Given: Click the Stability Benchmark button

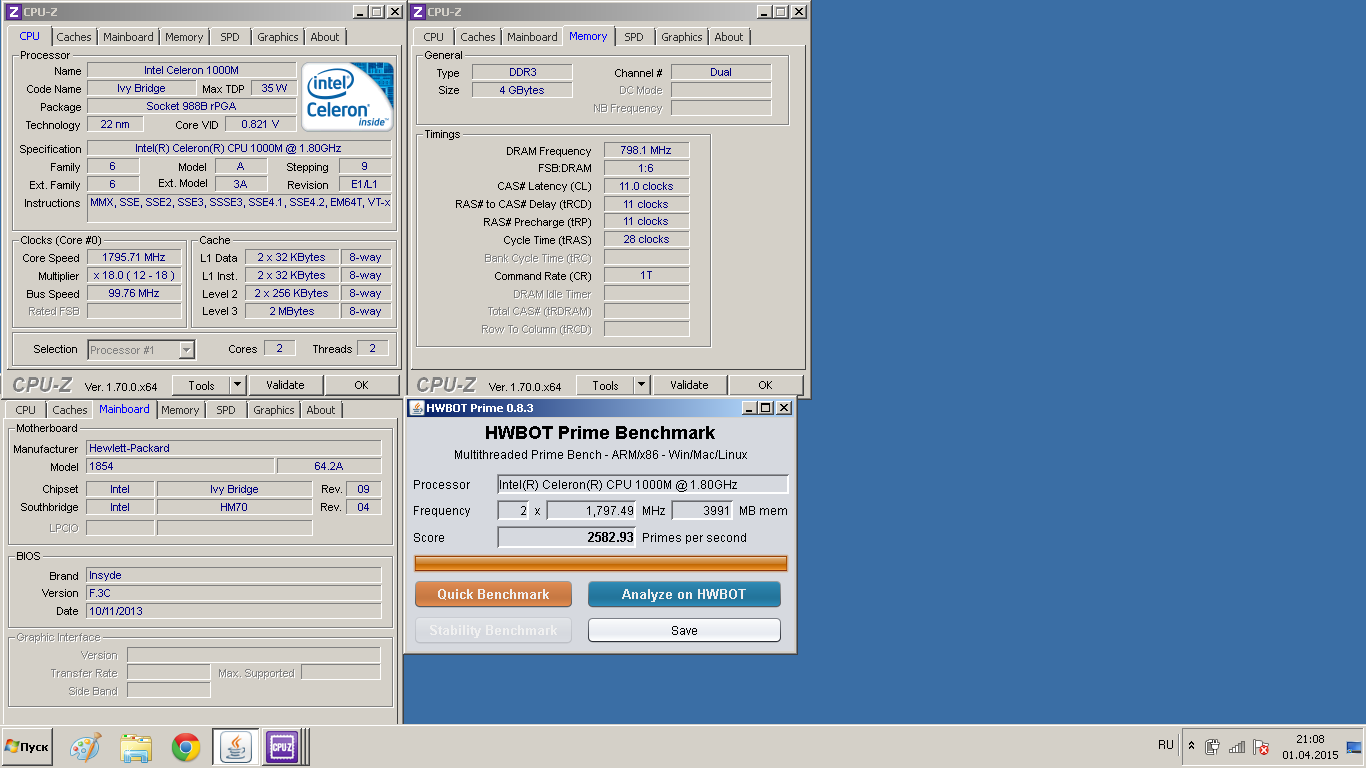Looking at the screenshot, I should click(x=493, y=630).
